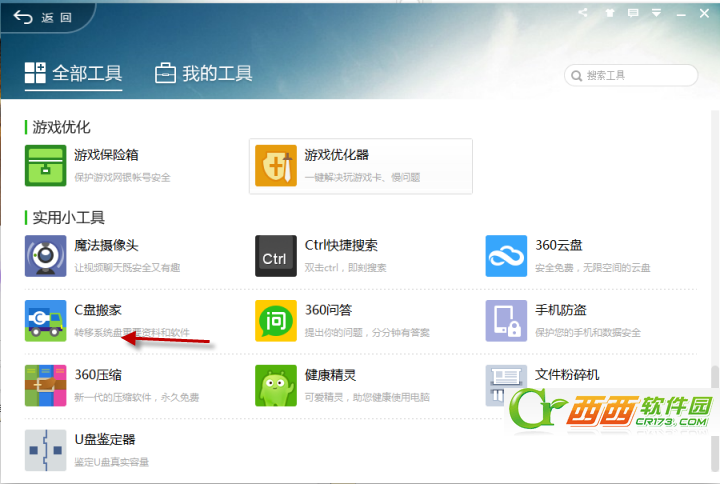
Task: Open the 文件粉碎机 shredder icon
Action: (506, 385)
